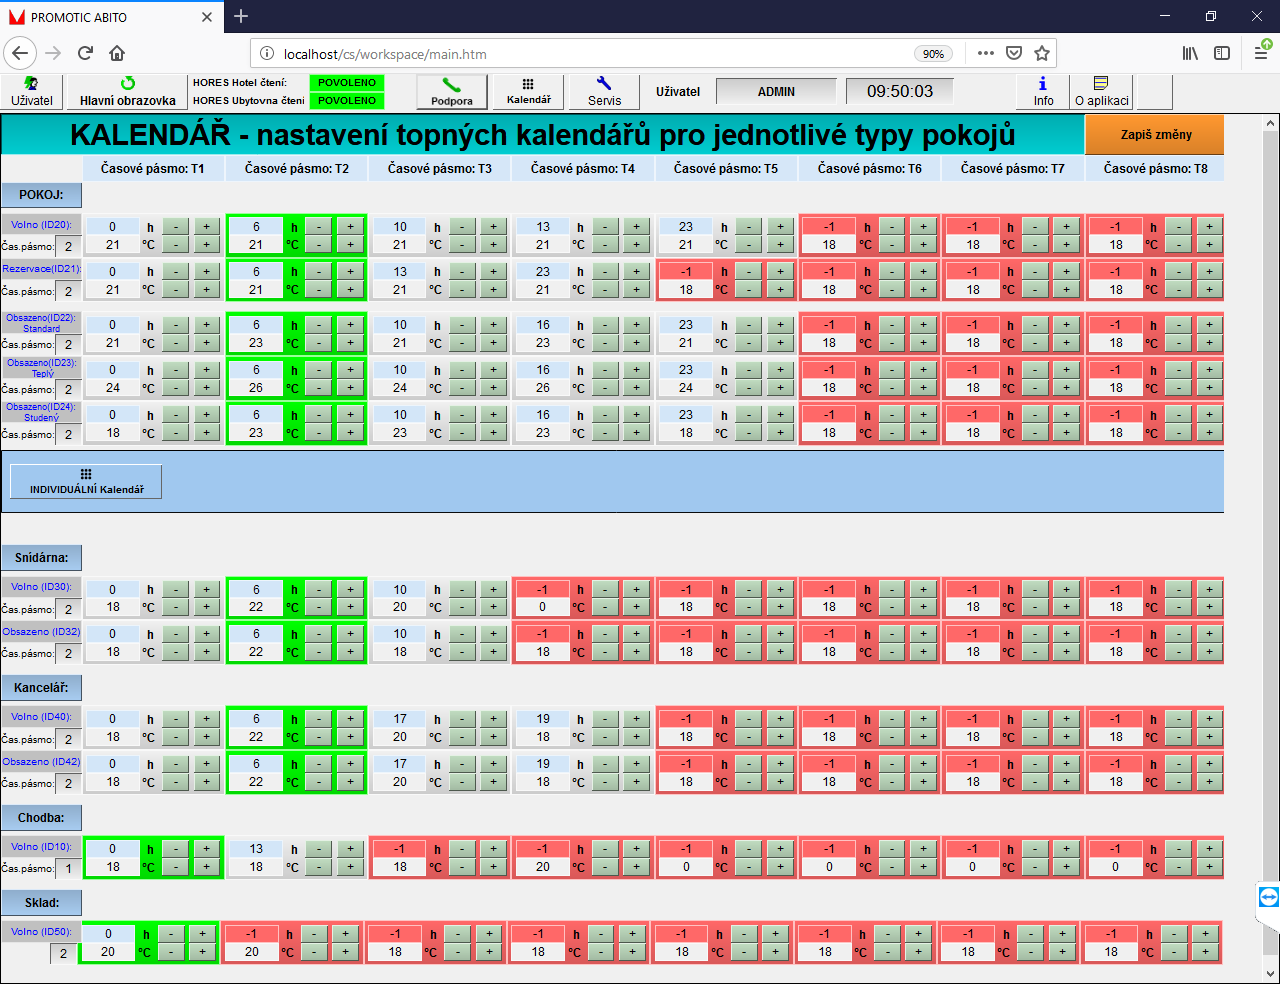Open the O aplikaci window
1280x984 pixels.
(x=1101, y=91)
